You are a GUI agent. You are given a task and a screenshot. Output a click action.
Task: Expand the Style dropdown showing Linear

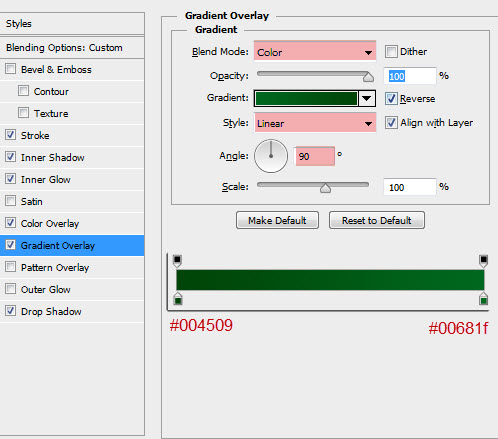point(315,123)
